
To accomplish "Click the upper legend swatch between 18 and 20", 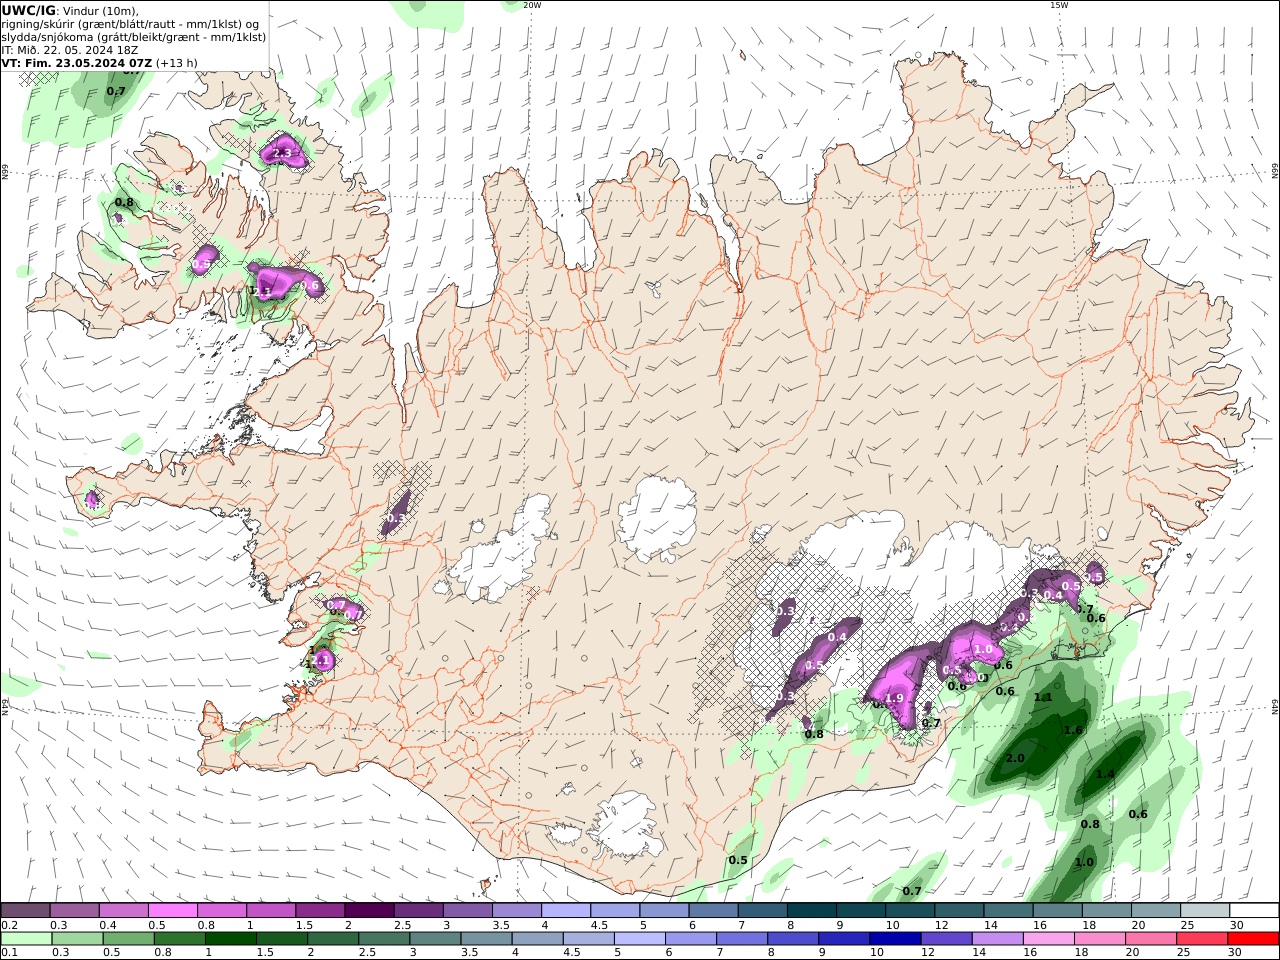I will pyautogui.click(x=1106, y=911).
